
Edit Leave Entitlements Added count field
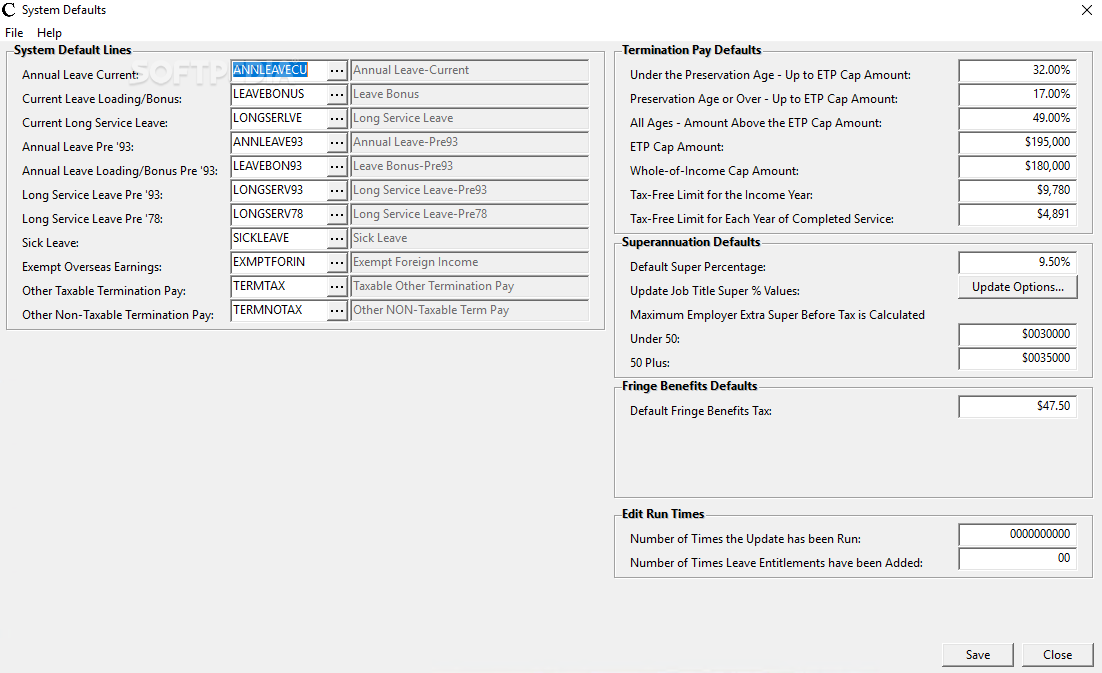tap(1018, 558)
